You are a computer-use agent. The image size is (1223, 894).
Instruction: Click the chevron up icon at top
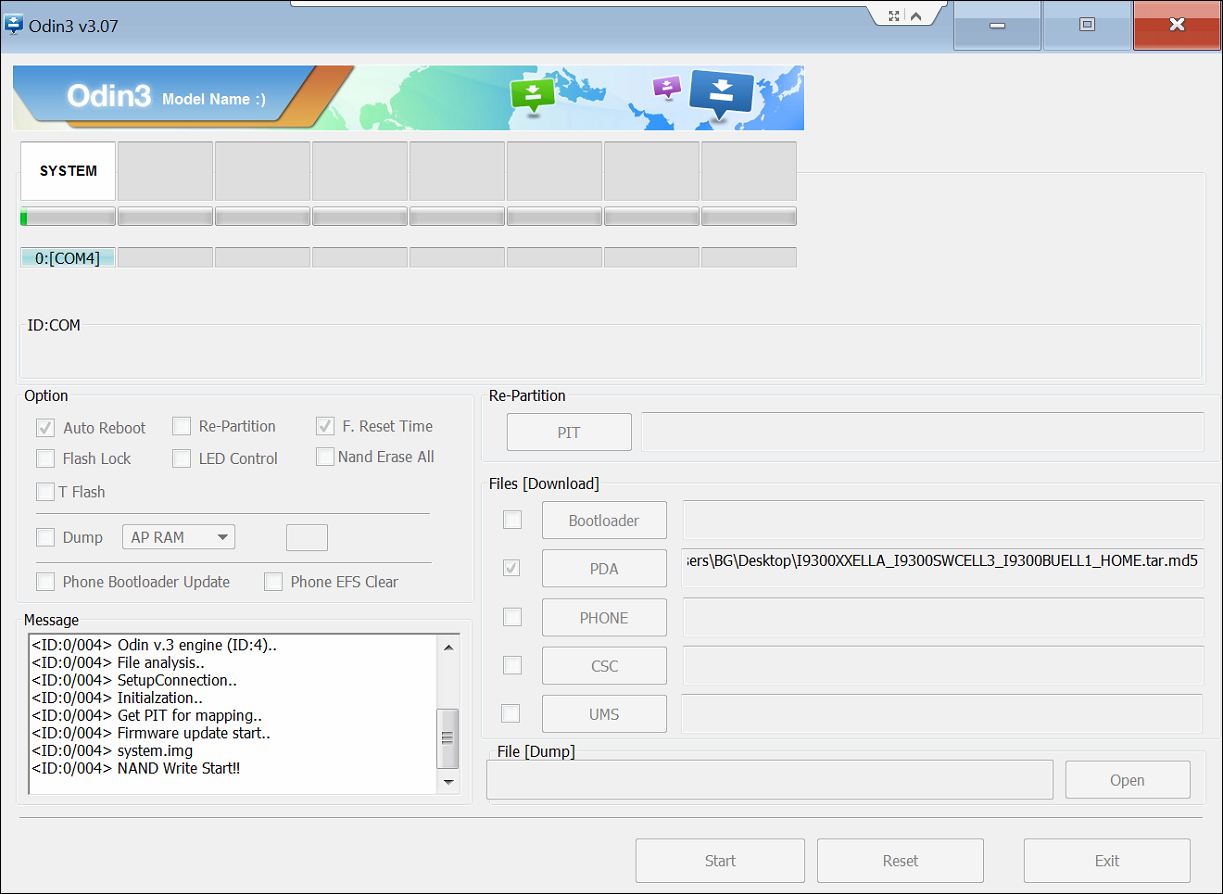917,16
